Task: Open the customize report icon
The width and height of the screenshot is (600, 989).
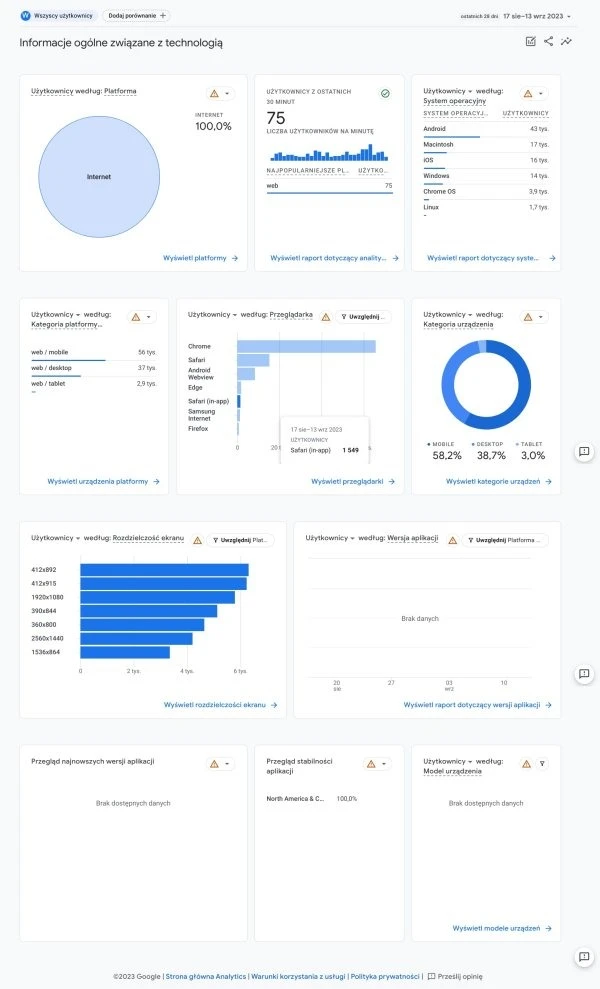Action: click(x=530, y=41)
